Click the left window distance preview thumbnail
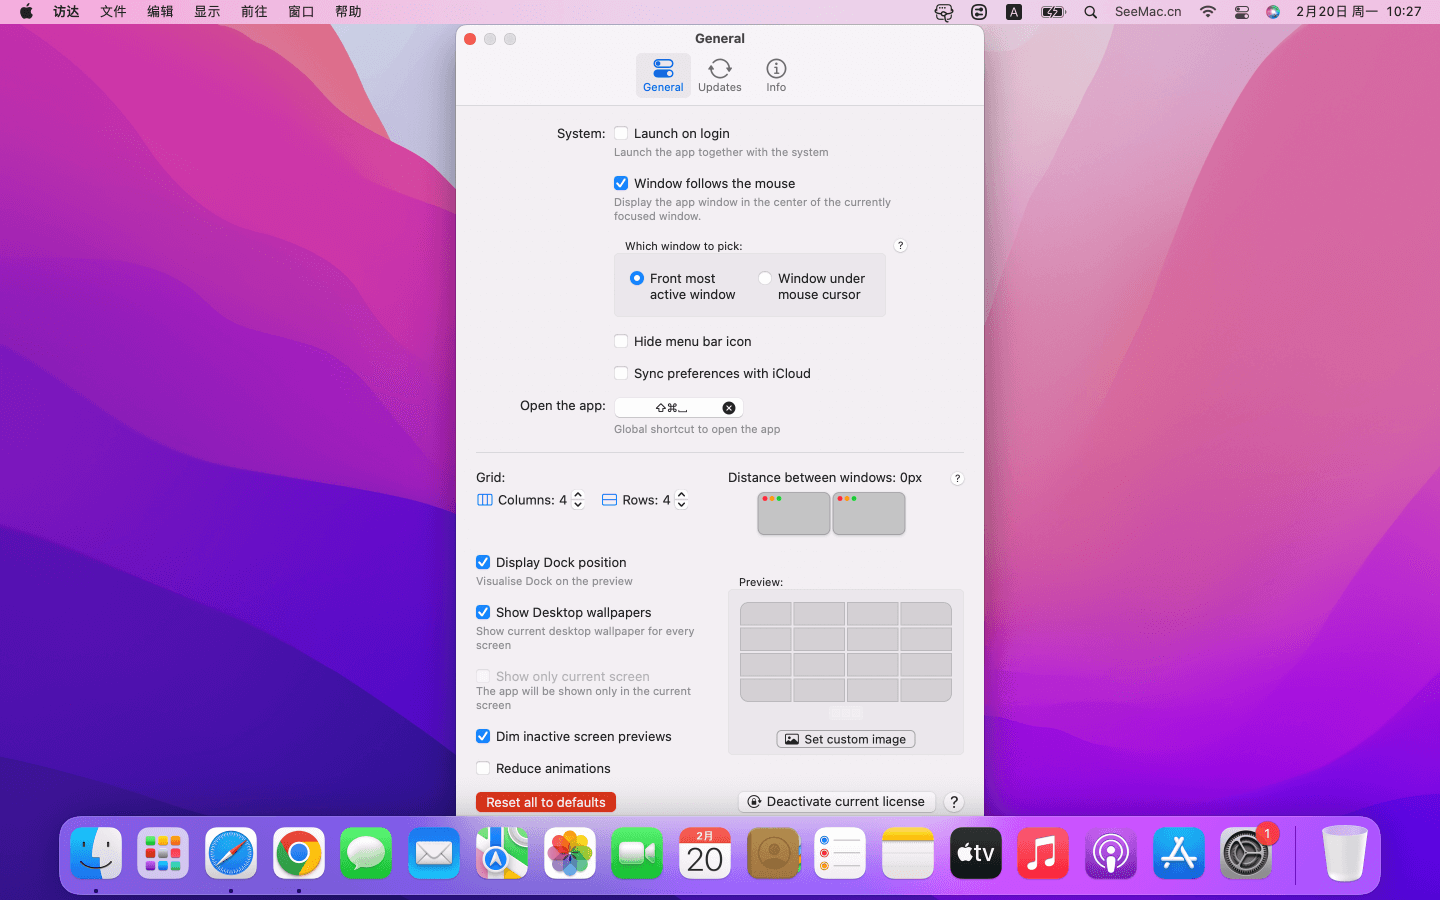1440x900 pixels. coord(793,514)
